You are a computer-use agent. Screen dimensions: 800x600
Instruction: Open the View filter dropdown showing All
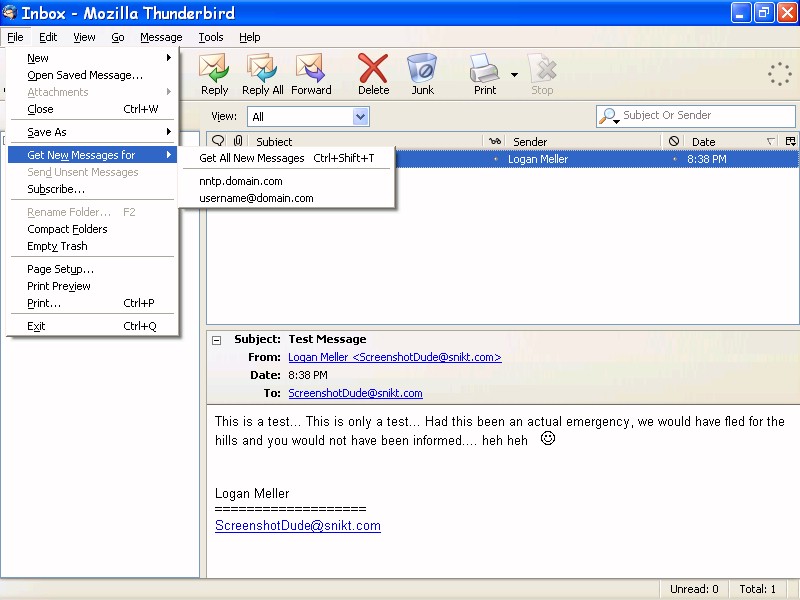point(308,116)
